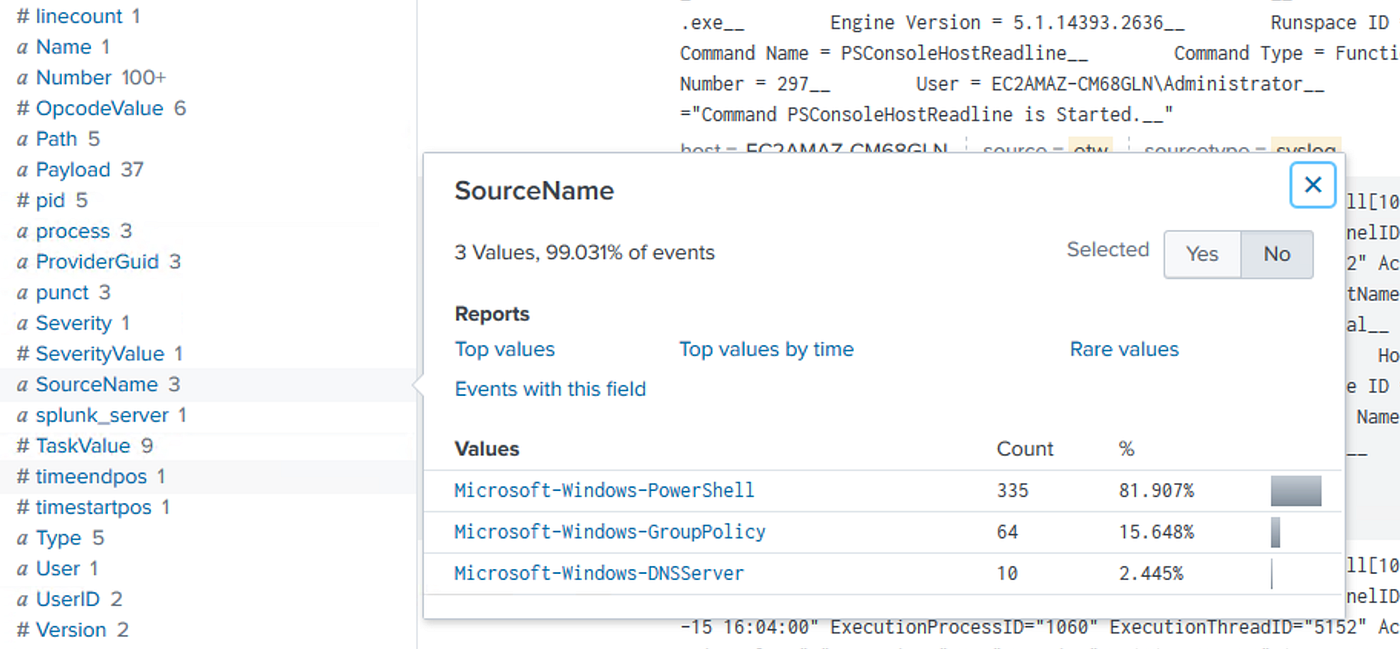
Task: Click the # icon beside timeendpos
Action: point(23,477)
